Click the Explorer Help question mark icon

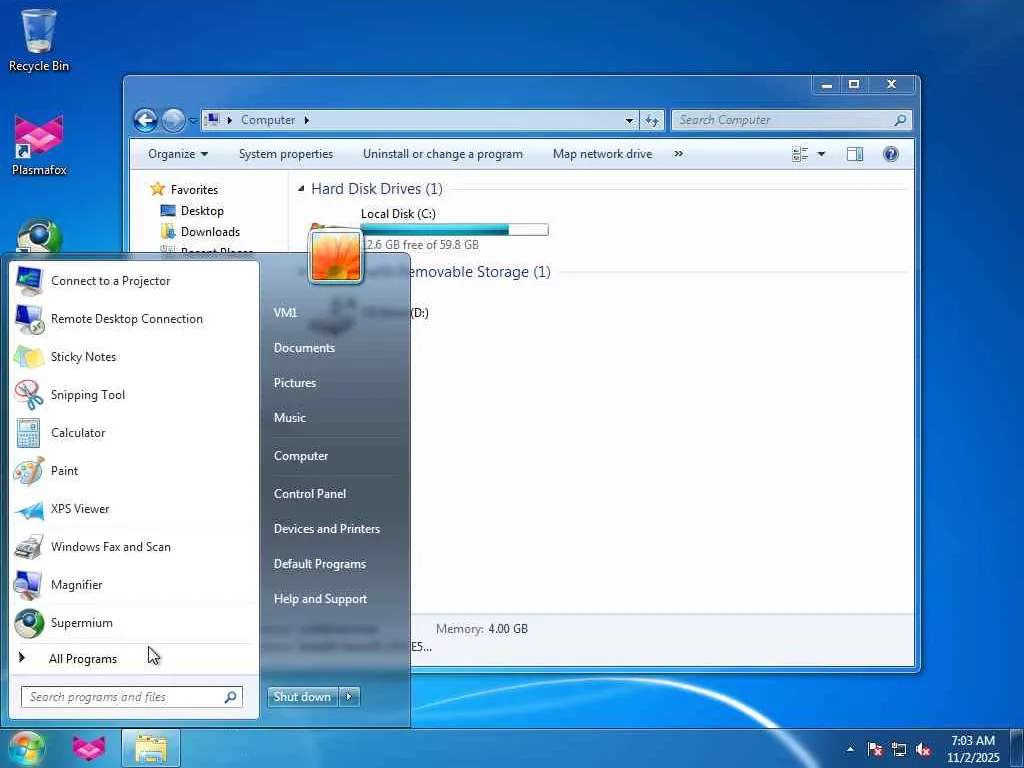coord(891,154)
